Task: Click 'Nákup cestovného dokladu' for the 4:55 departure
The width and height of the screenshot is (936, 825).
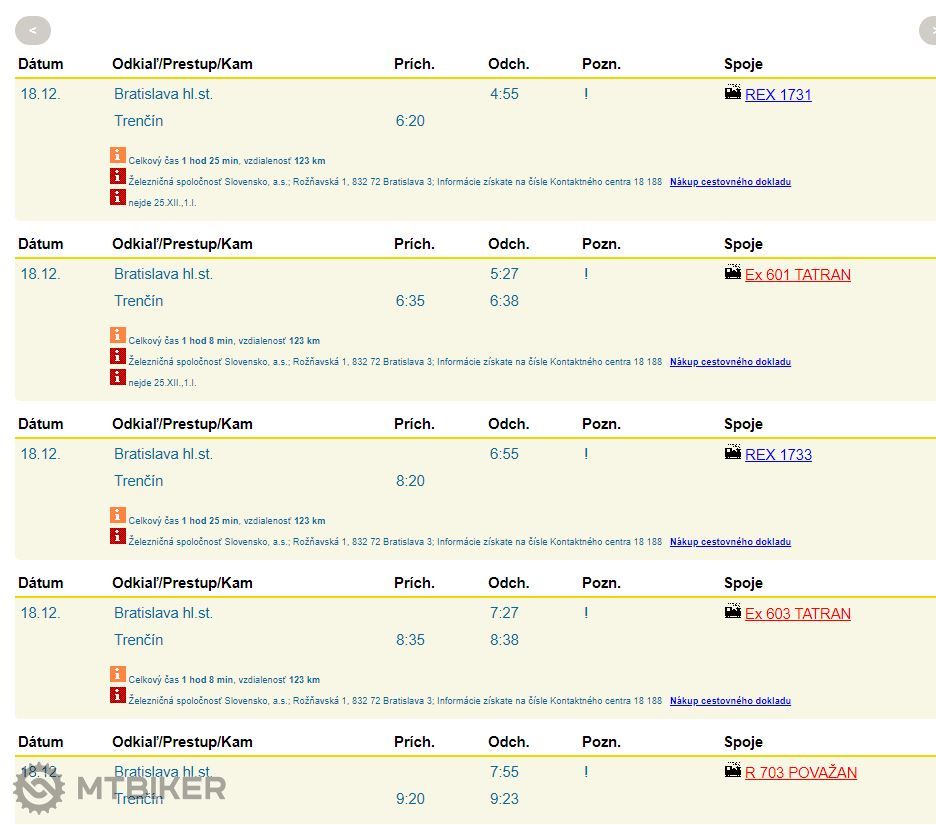Action: click(x=730, y=182)
